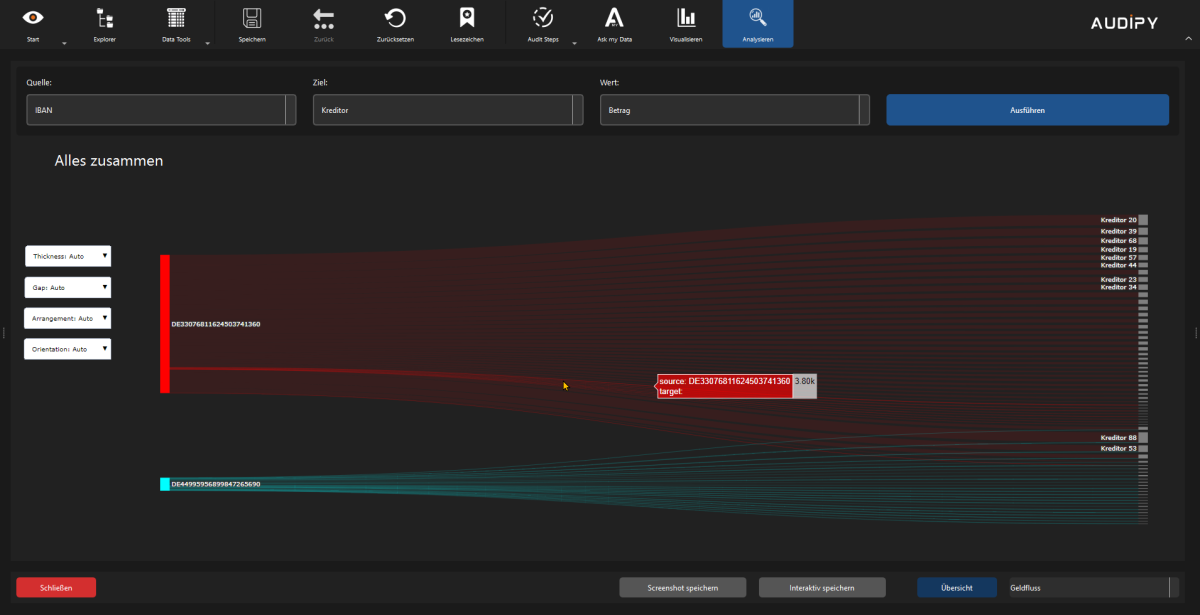Click the cyan IBAN source node bar

pyautogui.click(x=165, y=484)
